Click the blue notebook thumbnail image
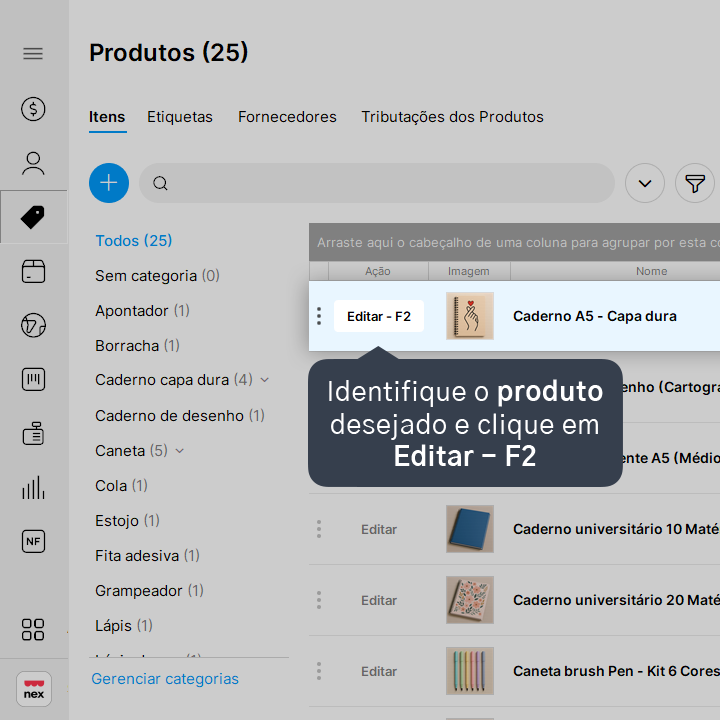 470,529
